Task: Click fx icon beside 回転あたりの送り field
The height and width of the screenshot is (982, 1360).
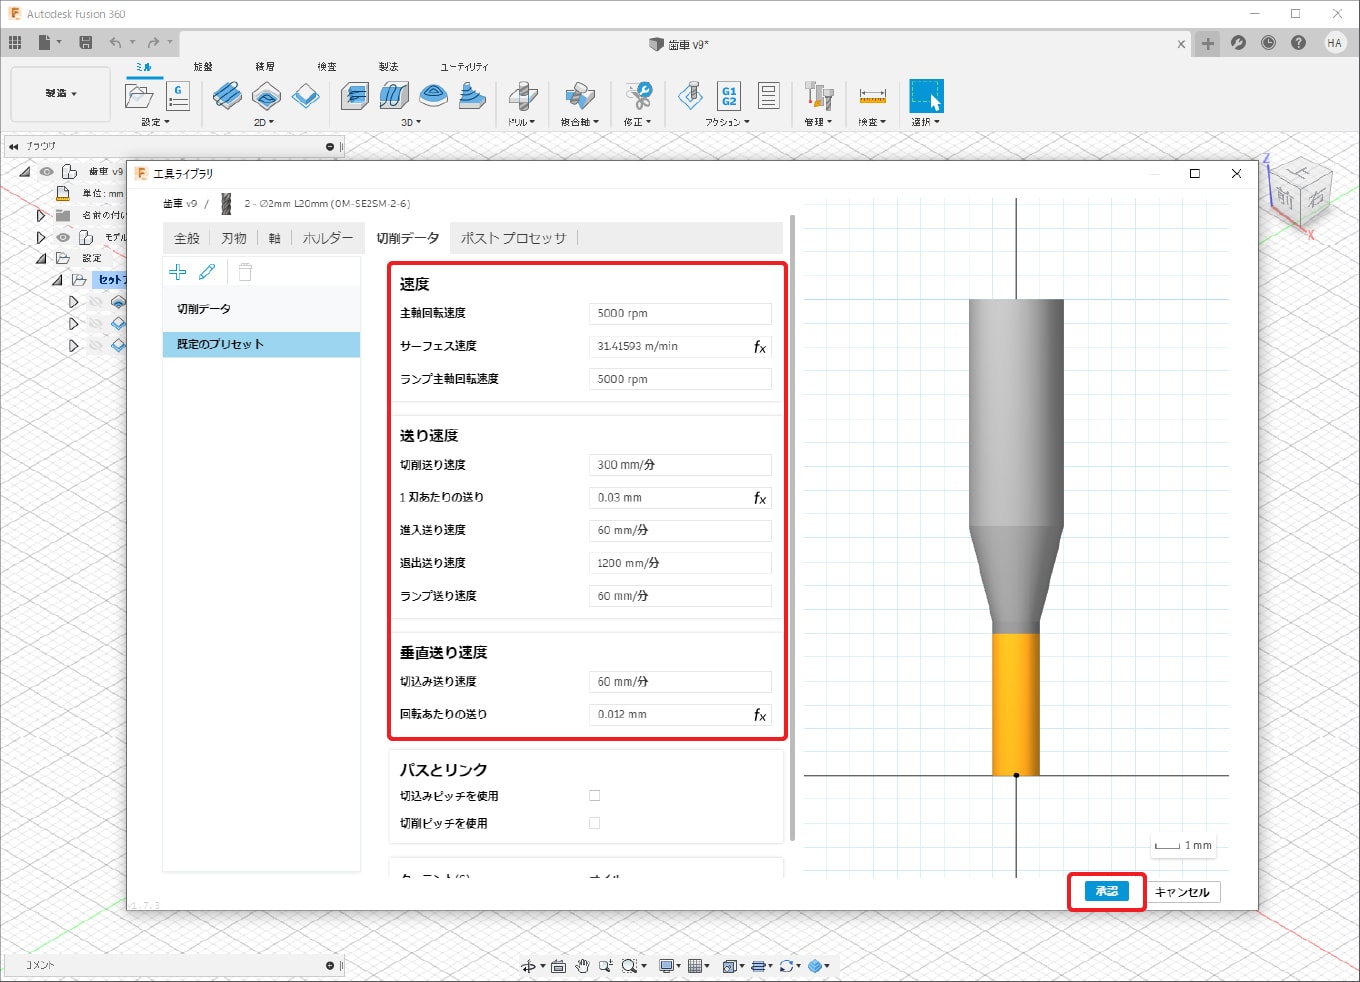Action: (760, 715)
